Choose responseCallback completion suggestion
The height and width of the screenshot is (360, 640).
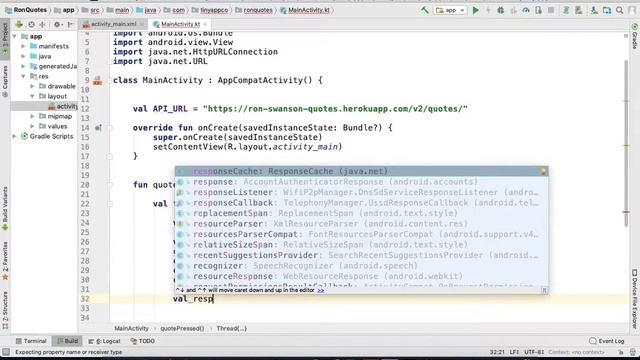pyautogui.click(x=361, y=203)
